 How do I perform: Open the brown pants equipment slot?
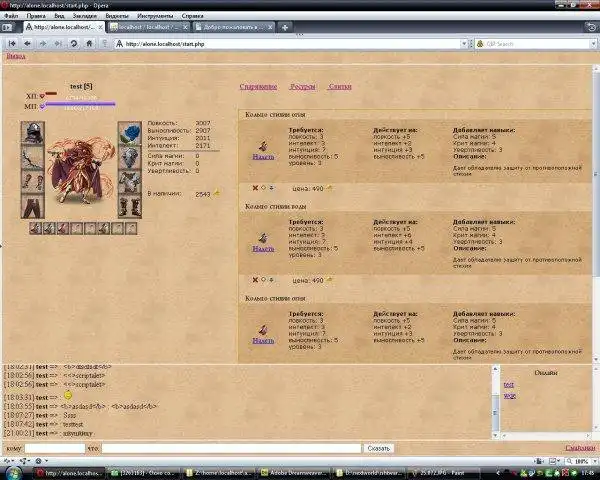pos(33,207)
